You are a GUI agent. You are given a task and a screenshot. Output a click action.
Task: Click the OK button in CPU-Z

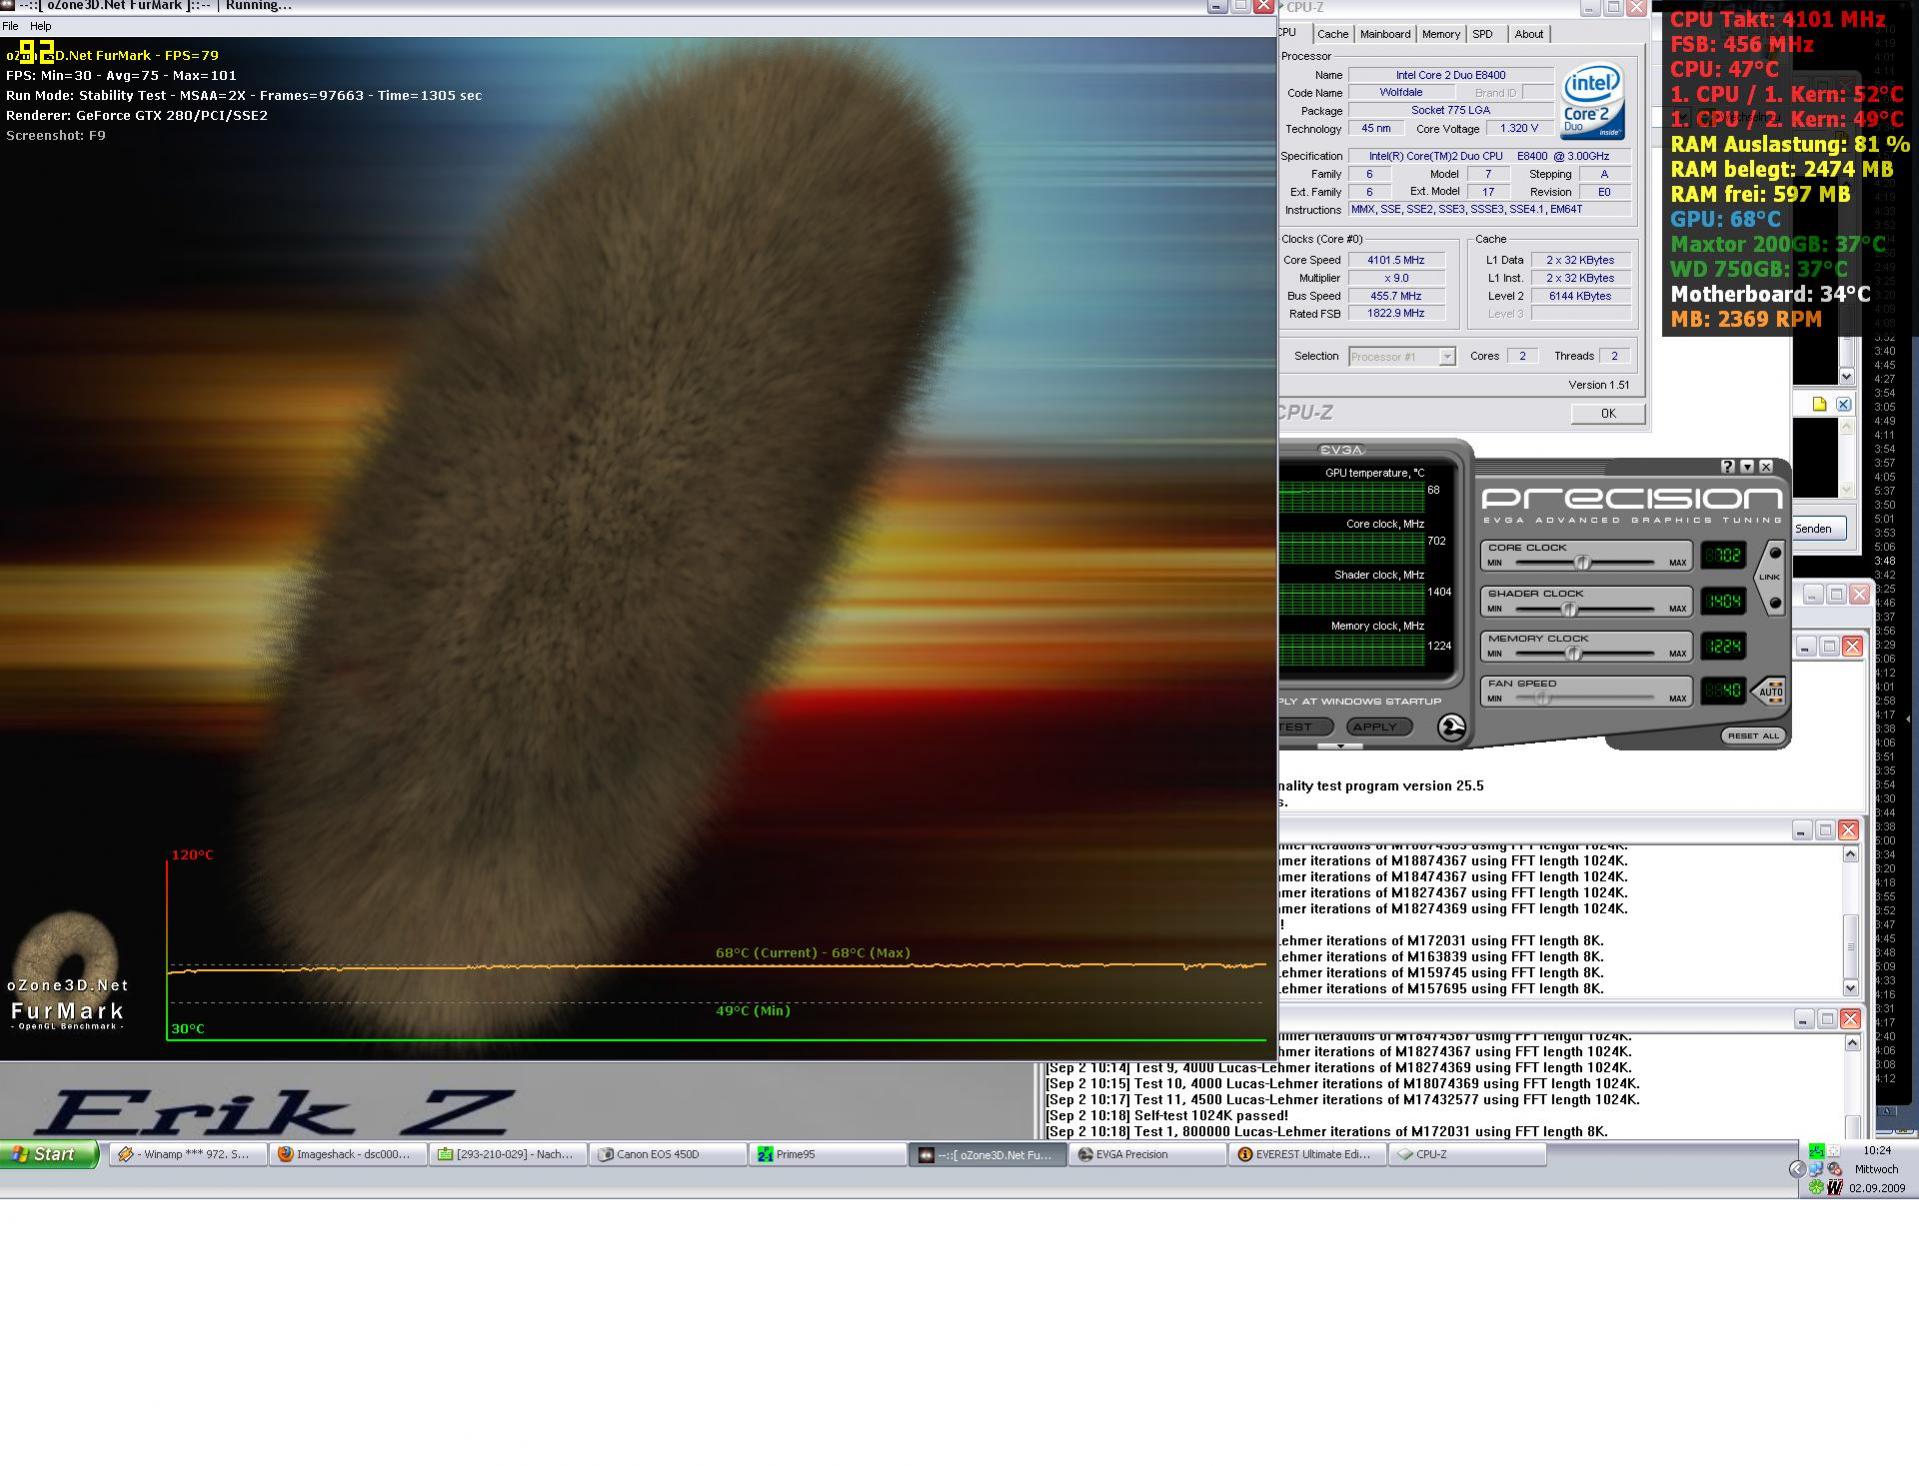point(1607,414)
